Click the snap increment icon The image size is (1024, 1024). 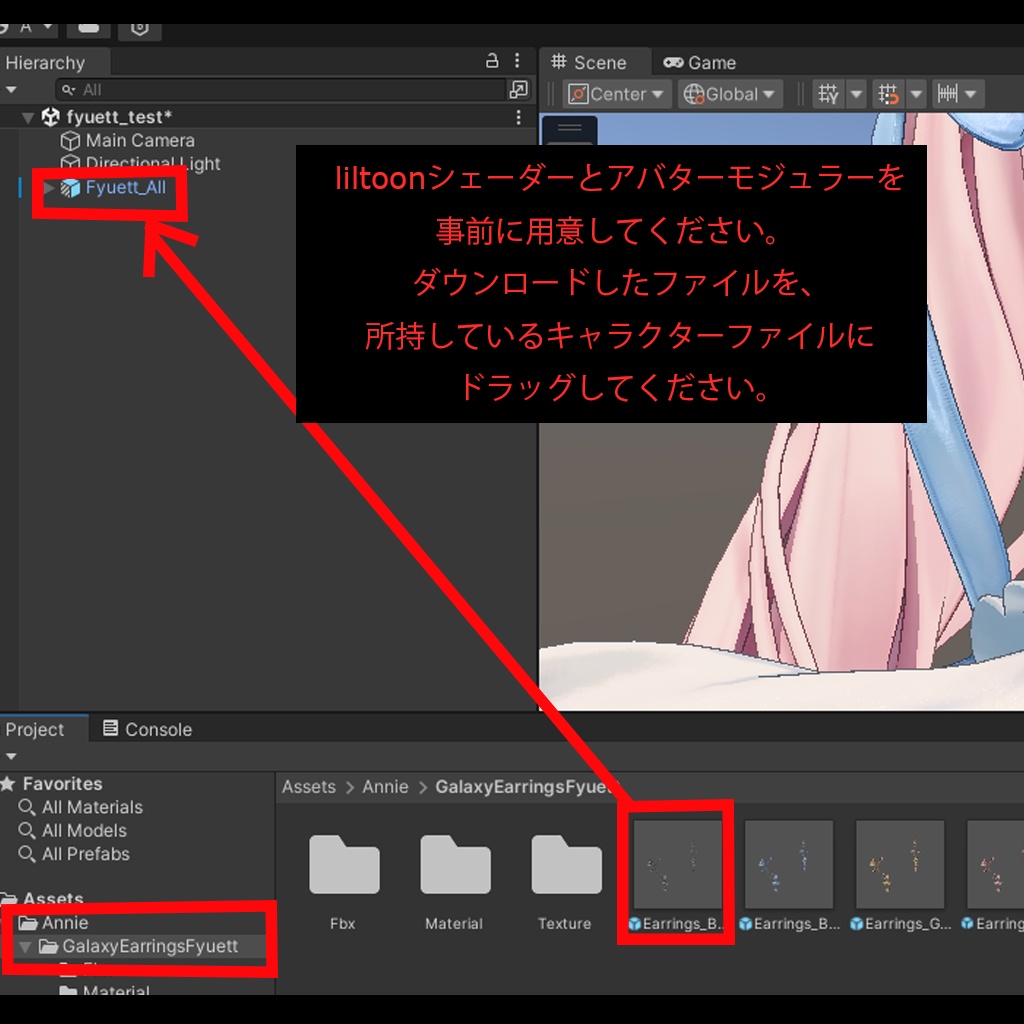coord(948,94)
